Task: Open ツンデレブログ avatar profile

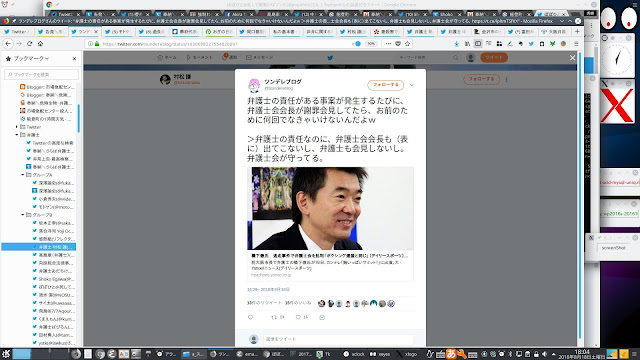Action: pos(254,85)
